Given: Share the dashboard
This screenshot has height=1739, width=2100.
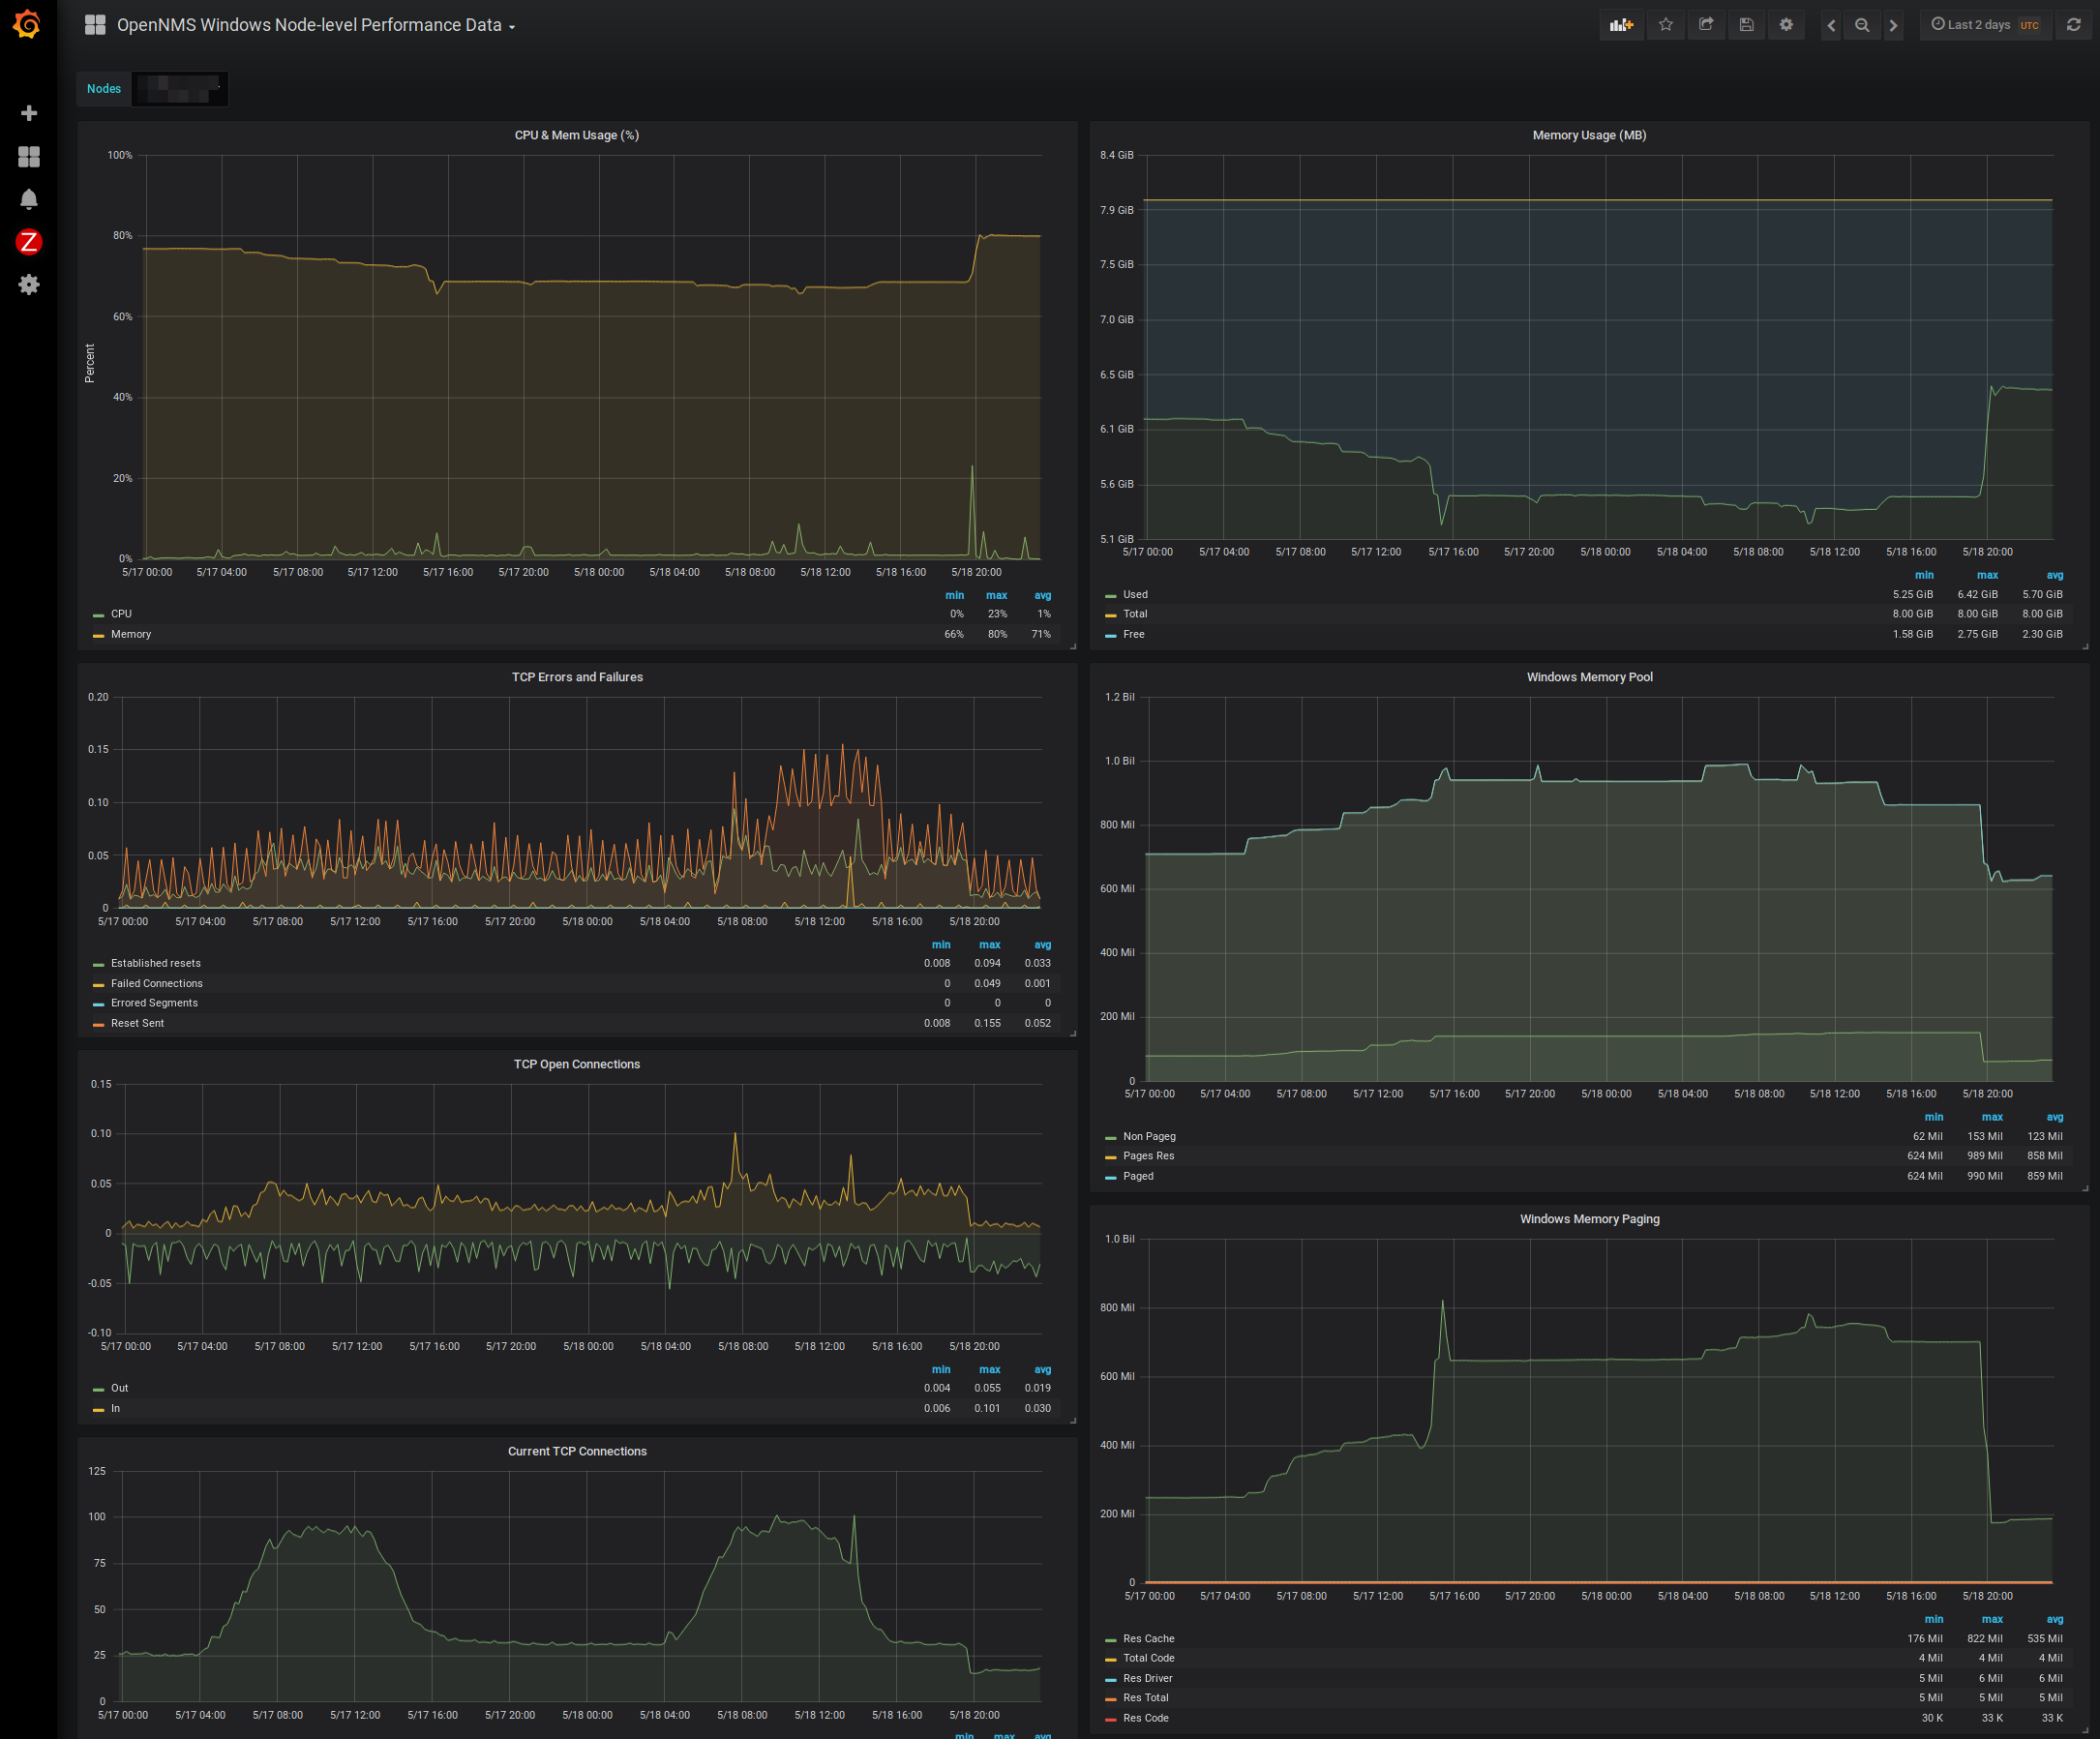Looking at the screenshot, I should (x=1706, y=25).
